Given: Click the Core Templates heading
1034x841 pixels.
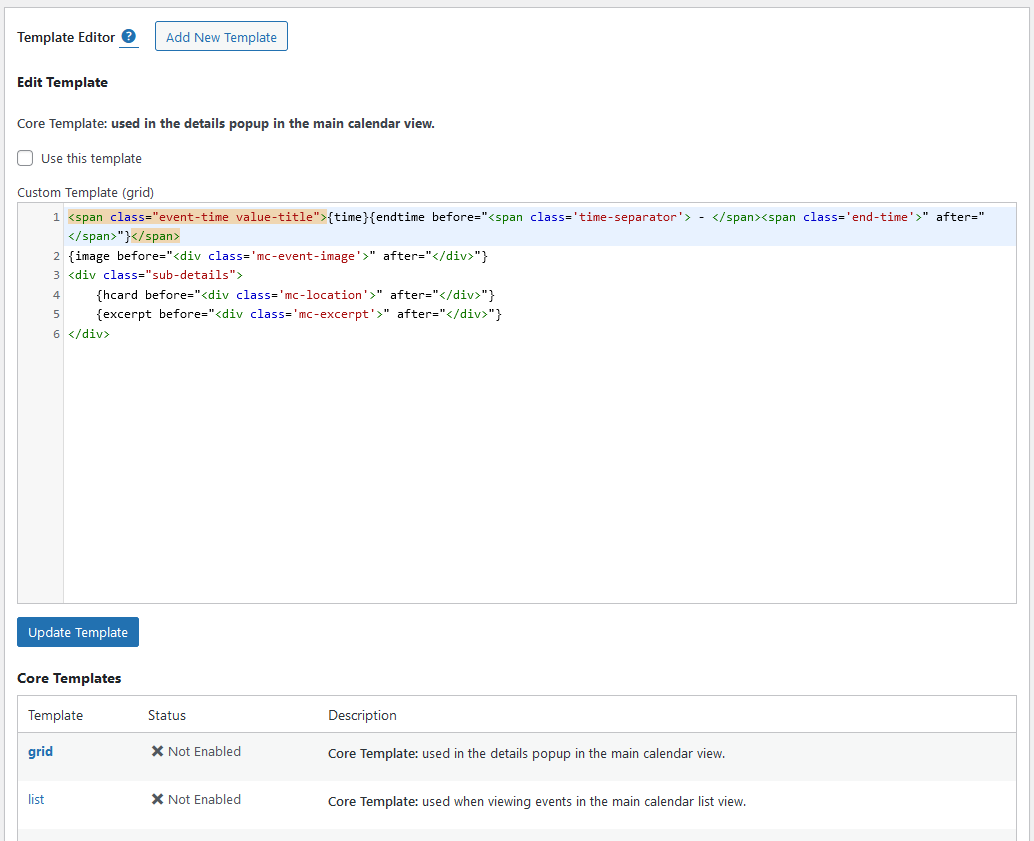Looking at the screenshot, I should [x=69, y=678].
